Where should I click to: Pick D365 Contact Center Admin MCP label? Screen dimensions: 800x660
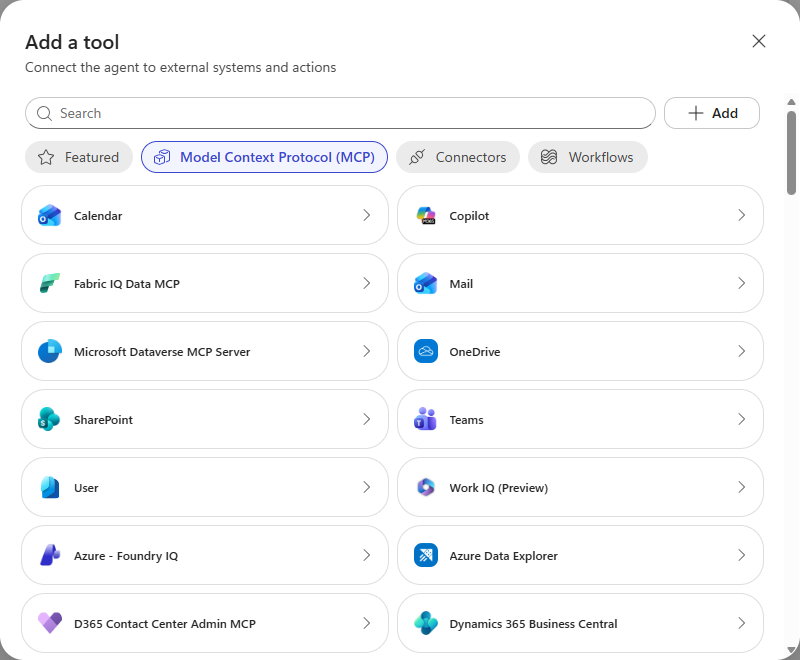pyautogui.click(x=164, y=623)
